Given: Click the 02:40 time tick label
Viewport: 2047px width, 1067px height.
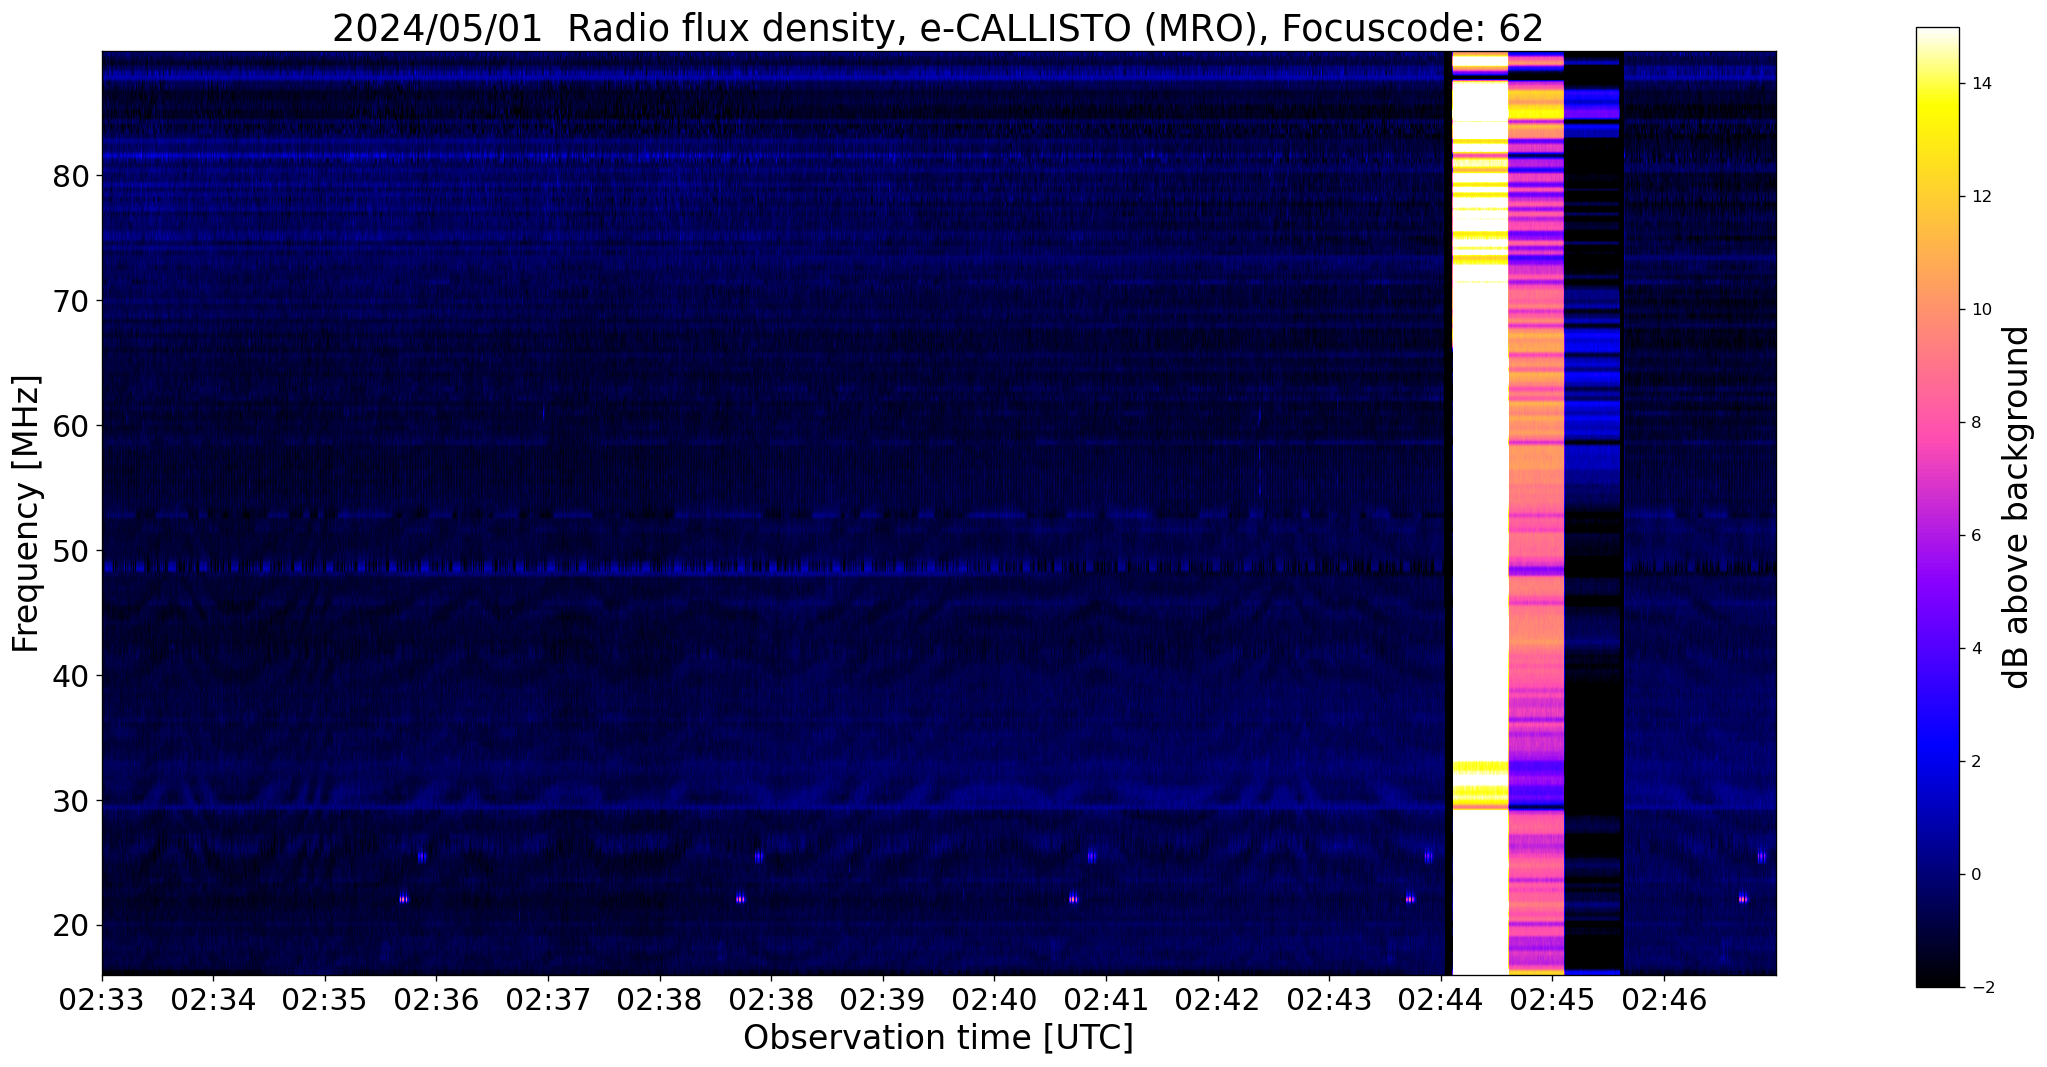Looking at the screenshot, I should pyautogui.click(x=995, y=998).
